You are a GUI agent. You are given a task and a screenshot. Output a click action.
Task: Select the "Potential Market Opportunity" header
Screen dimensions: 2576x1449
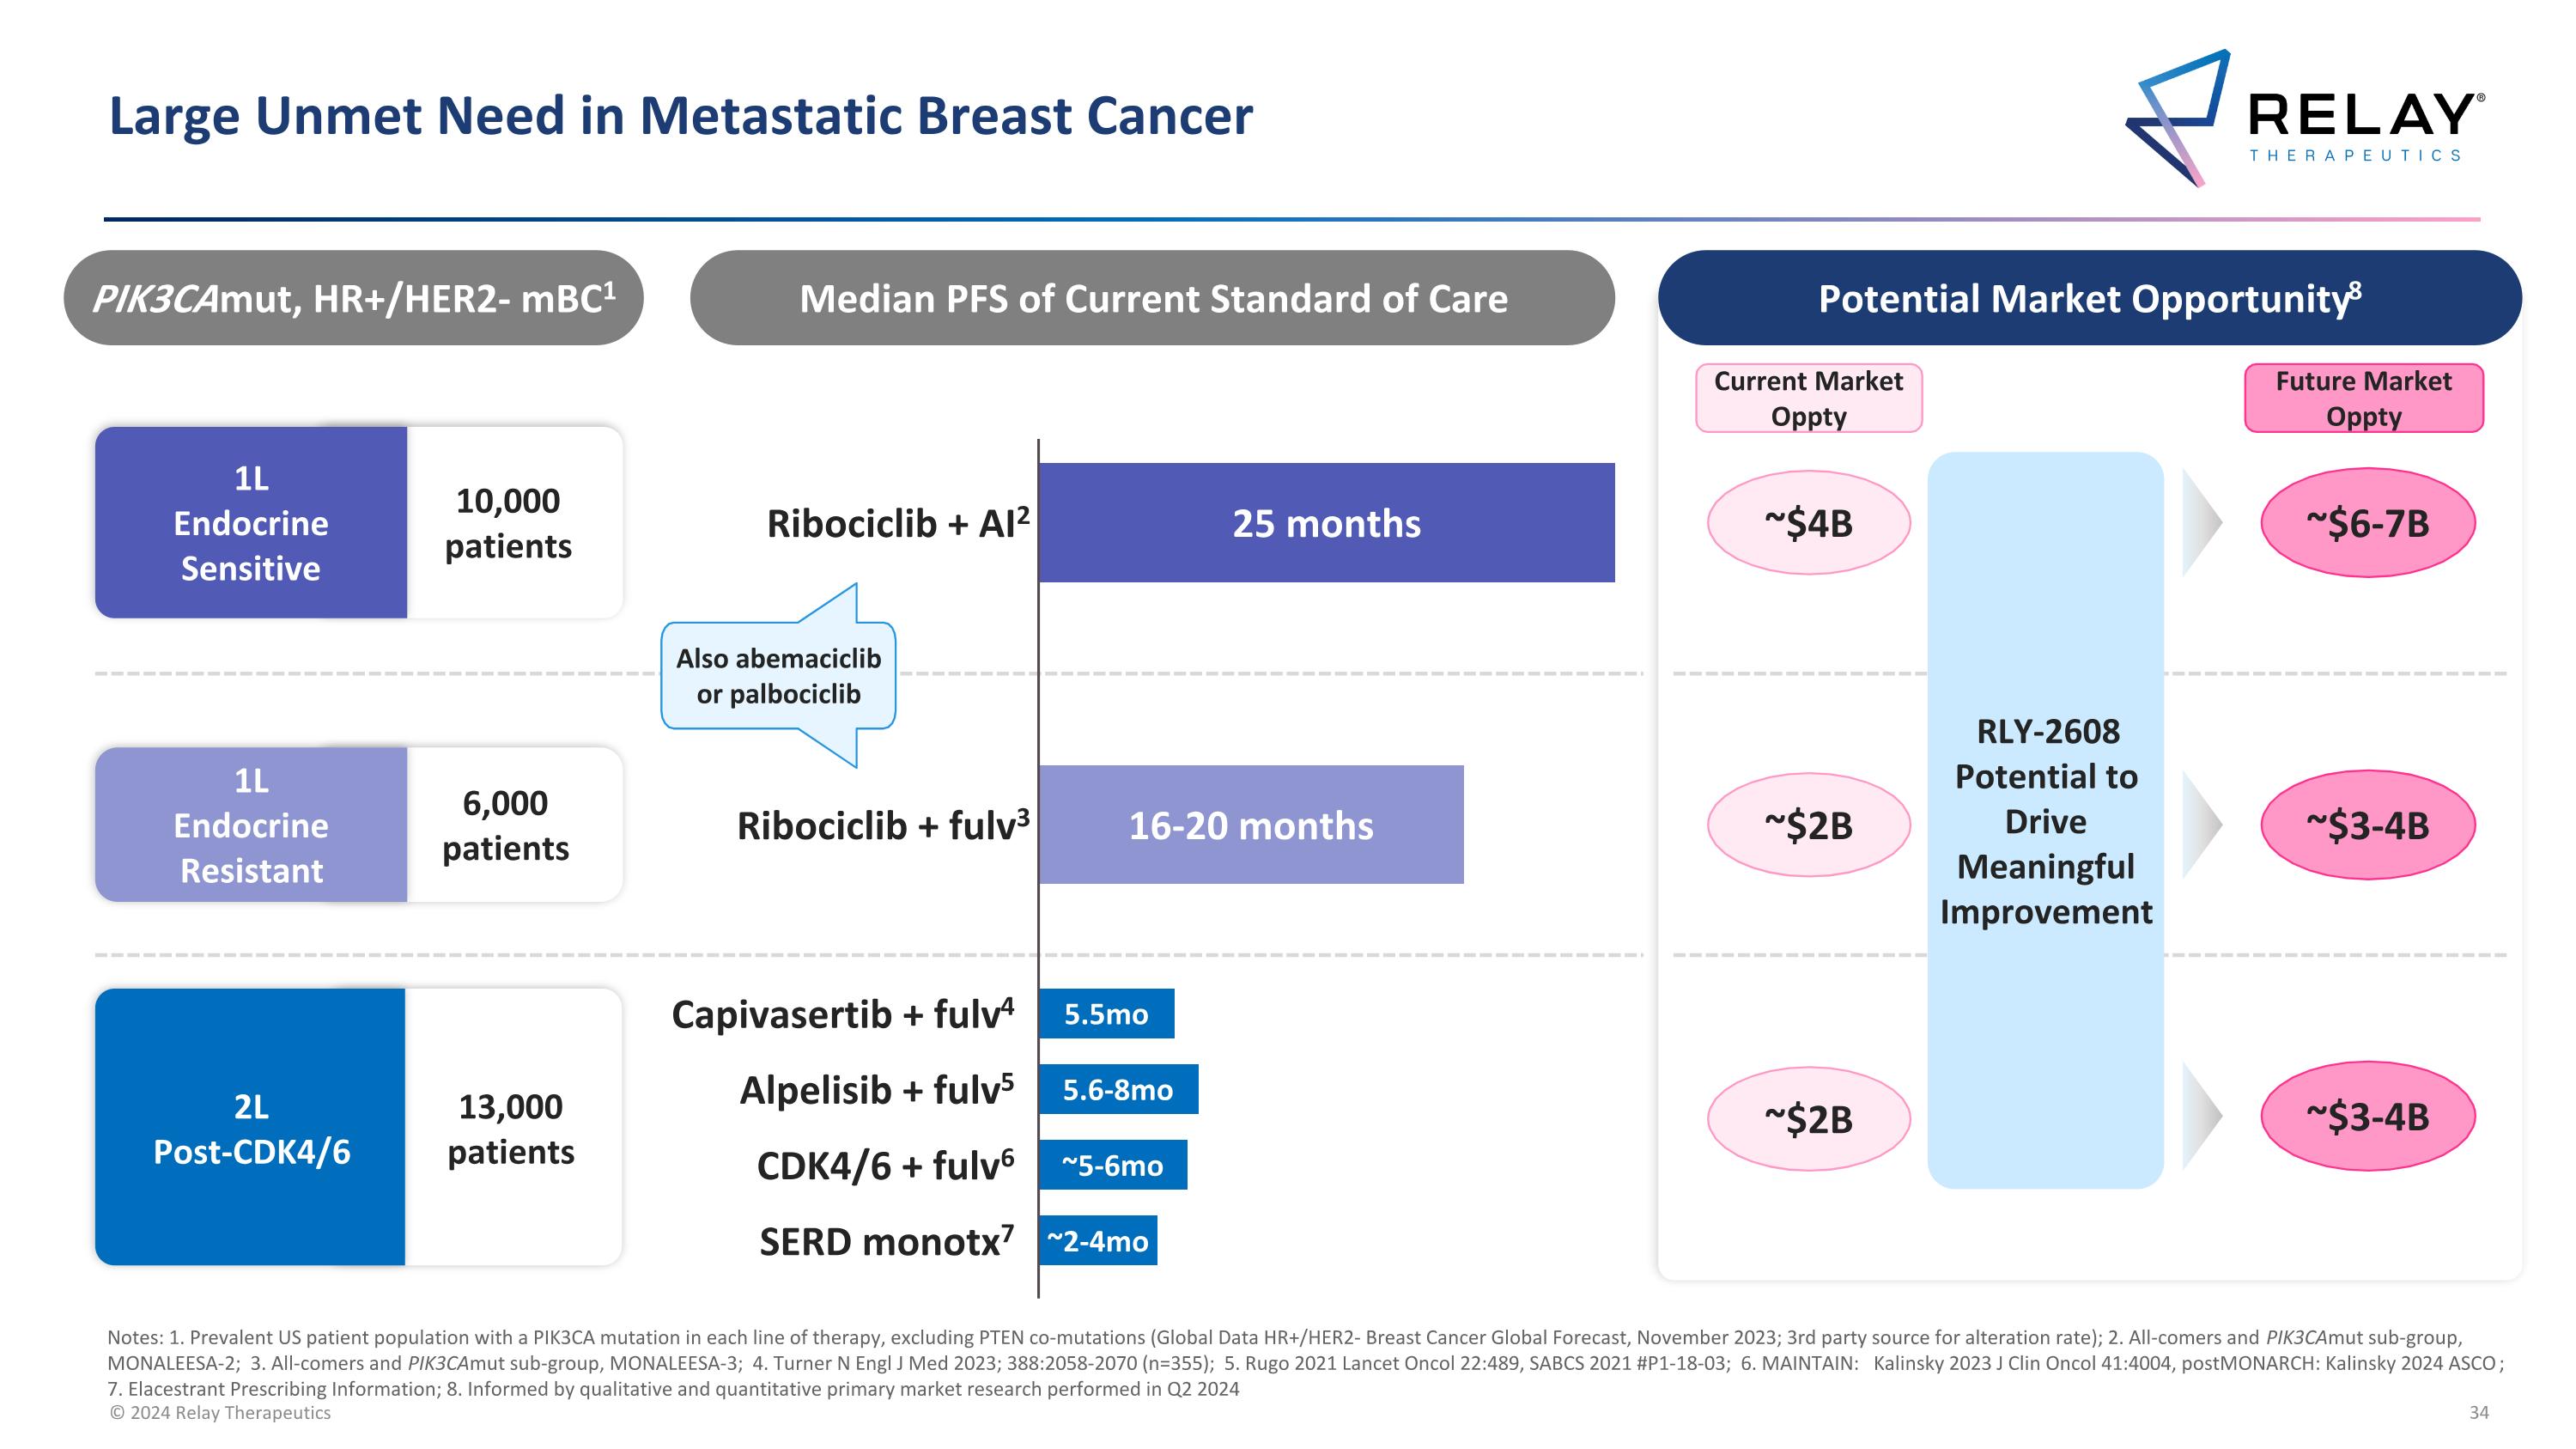click(x=2089, y=298)
